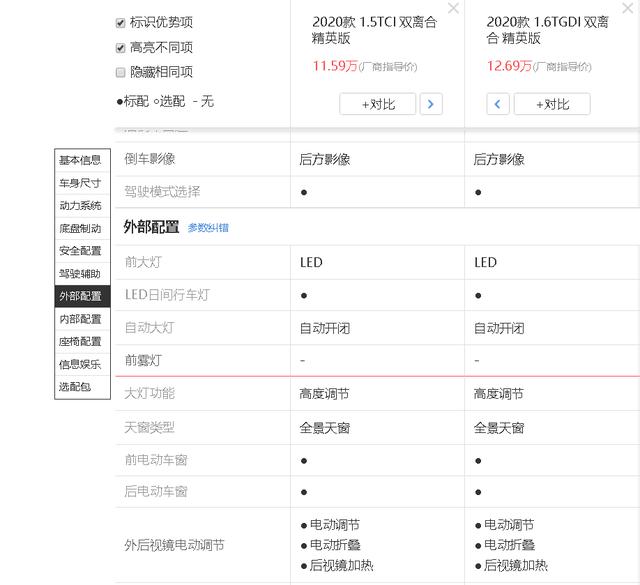640x585 pixels.
Task: Toggle the 高亮不同项 checkbox
Action: [120, 48]
